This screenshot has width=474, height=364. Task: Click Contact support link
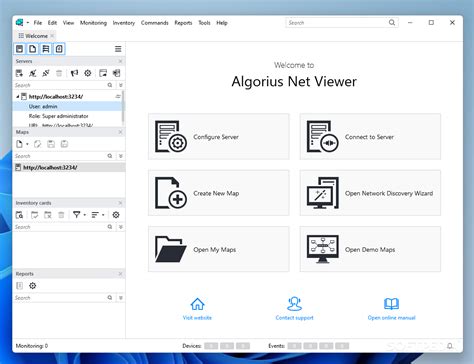coord(294,309)
